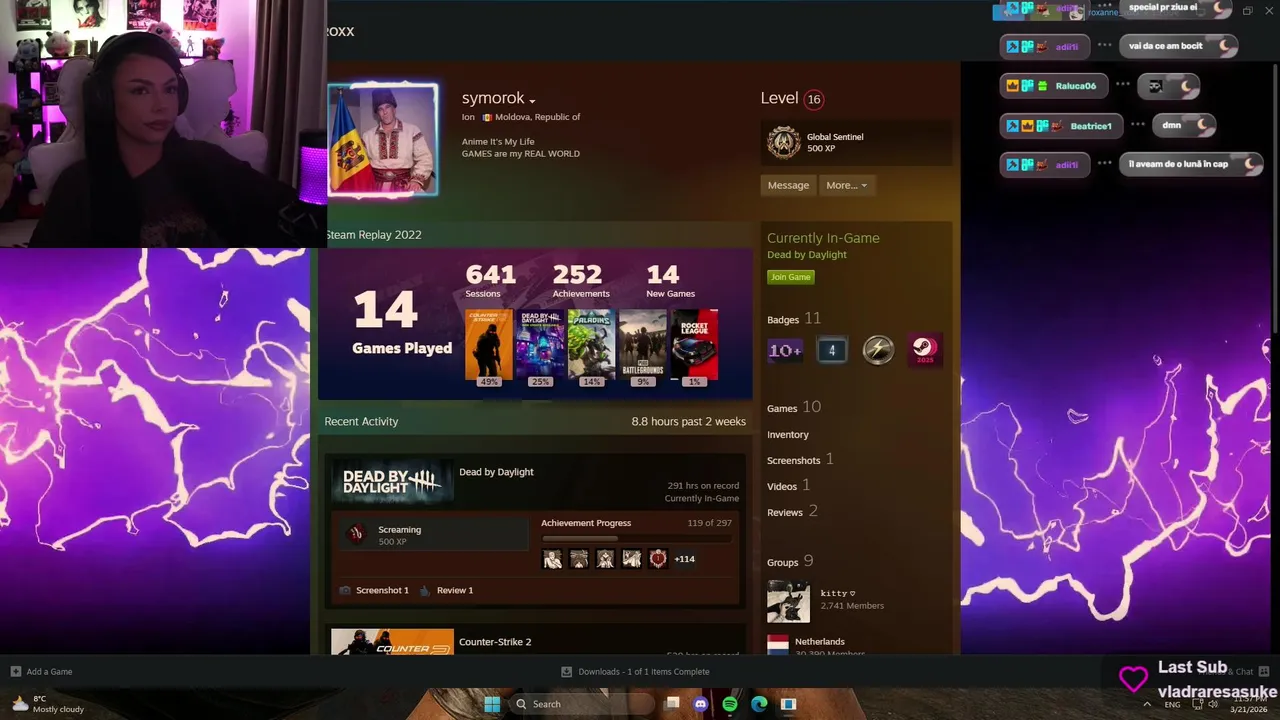This screenshot has width=1280, height=720.
Task: Select the third achievement icon in Dead by Daylight
Action: click(x=605, y=559)
